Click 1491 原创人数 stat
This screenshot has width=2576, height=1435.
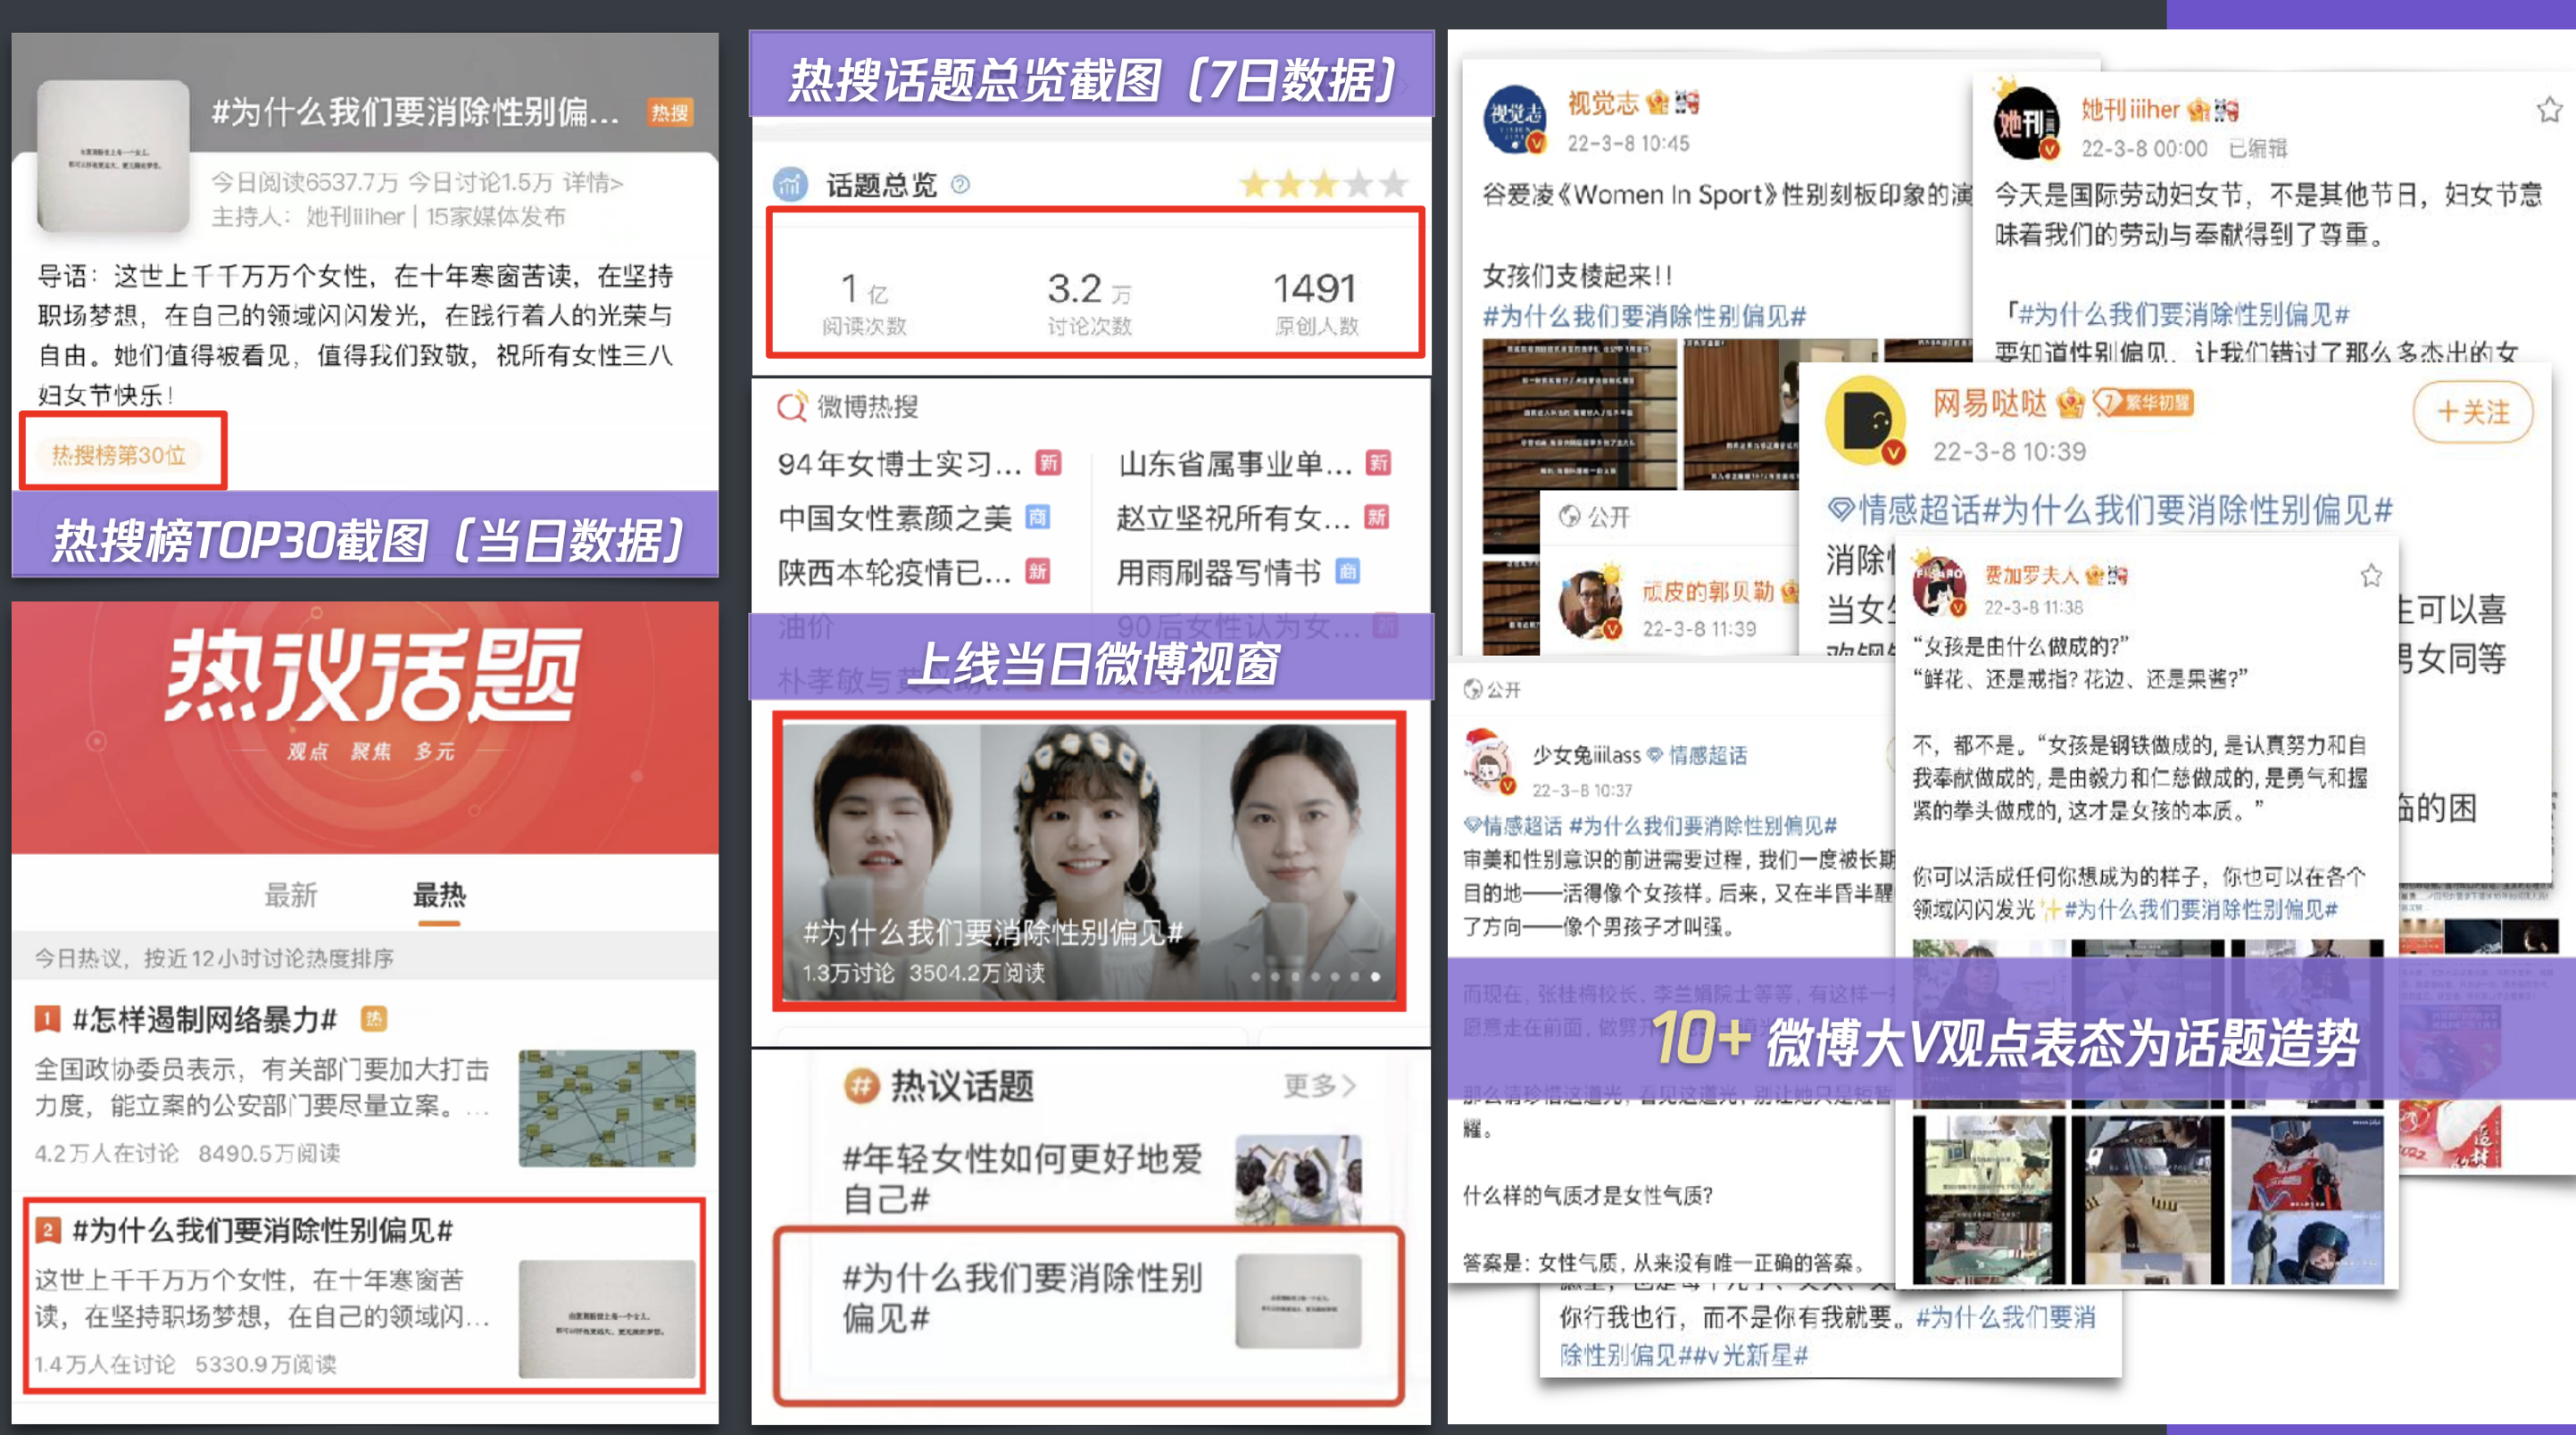(1316, 303)
